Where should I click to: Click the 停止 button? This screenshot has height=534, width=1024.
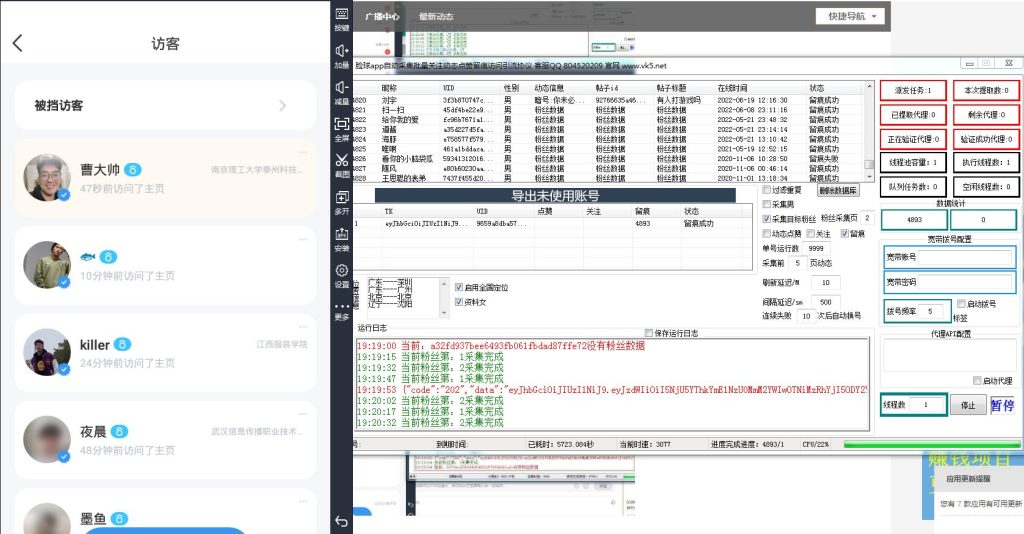[967, 405]
